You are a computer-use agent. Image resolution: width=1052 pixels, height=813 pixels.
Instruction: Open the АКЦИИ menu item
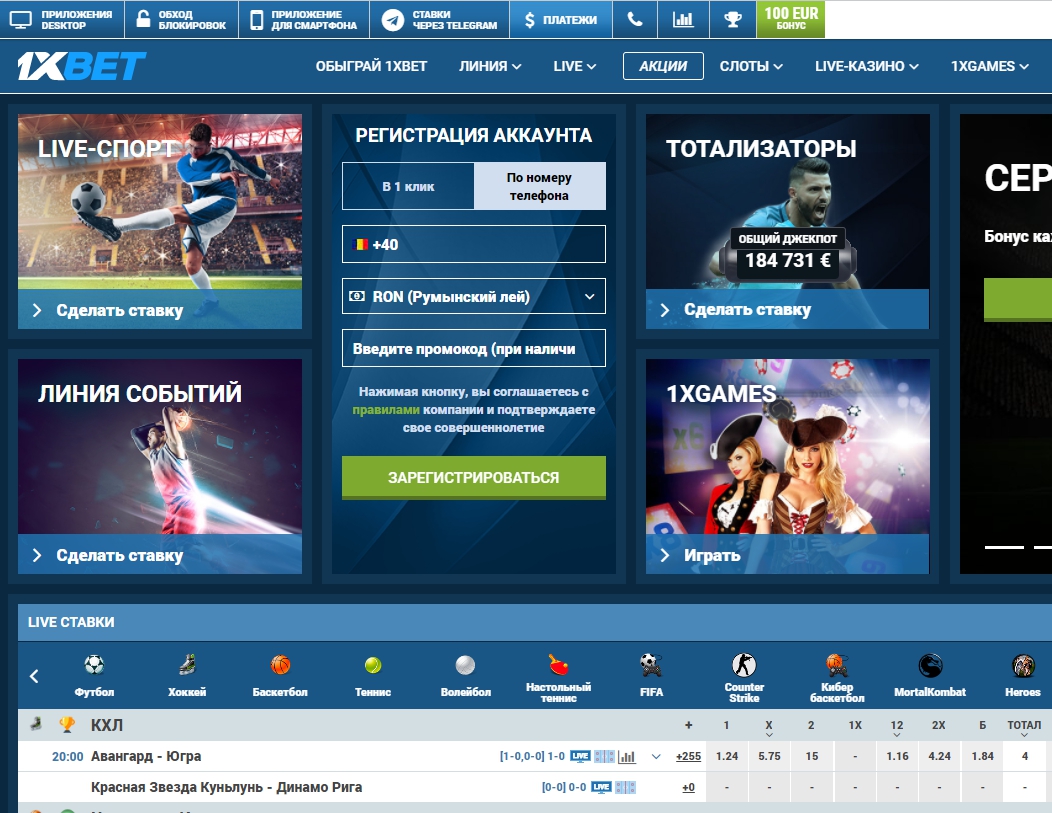tap(663, 66)
